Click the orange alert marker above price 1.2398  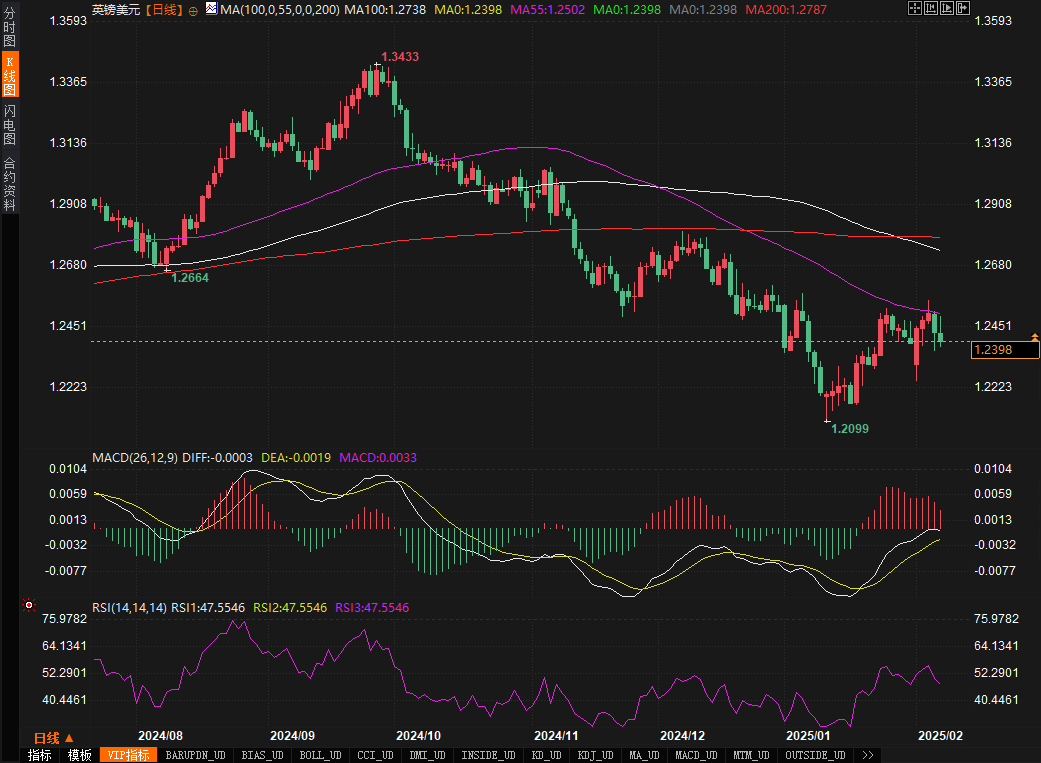click(x=1035, y=336)
